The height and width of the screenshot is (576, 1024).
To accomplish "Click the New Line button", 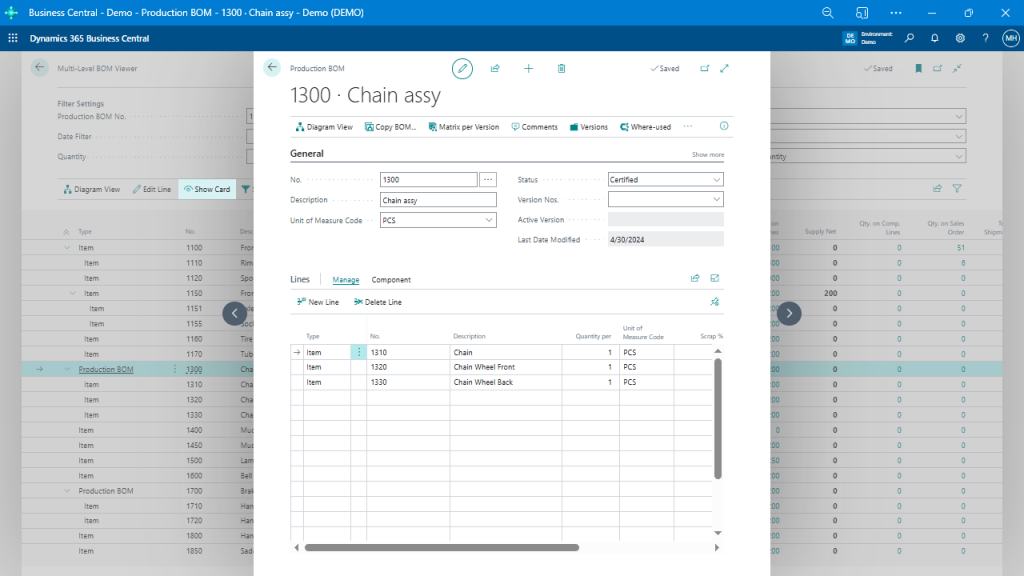I will (x=318, y=302).
